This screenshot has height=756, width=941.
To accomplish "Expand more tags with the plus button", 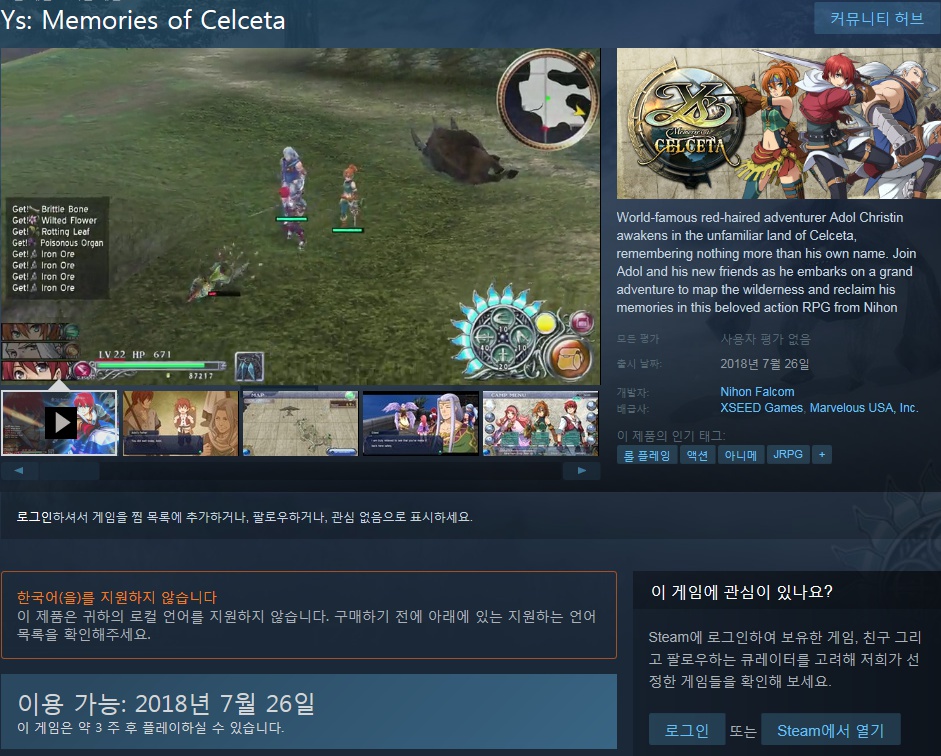I will 822,455.
